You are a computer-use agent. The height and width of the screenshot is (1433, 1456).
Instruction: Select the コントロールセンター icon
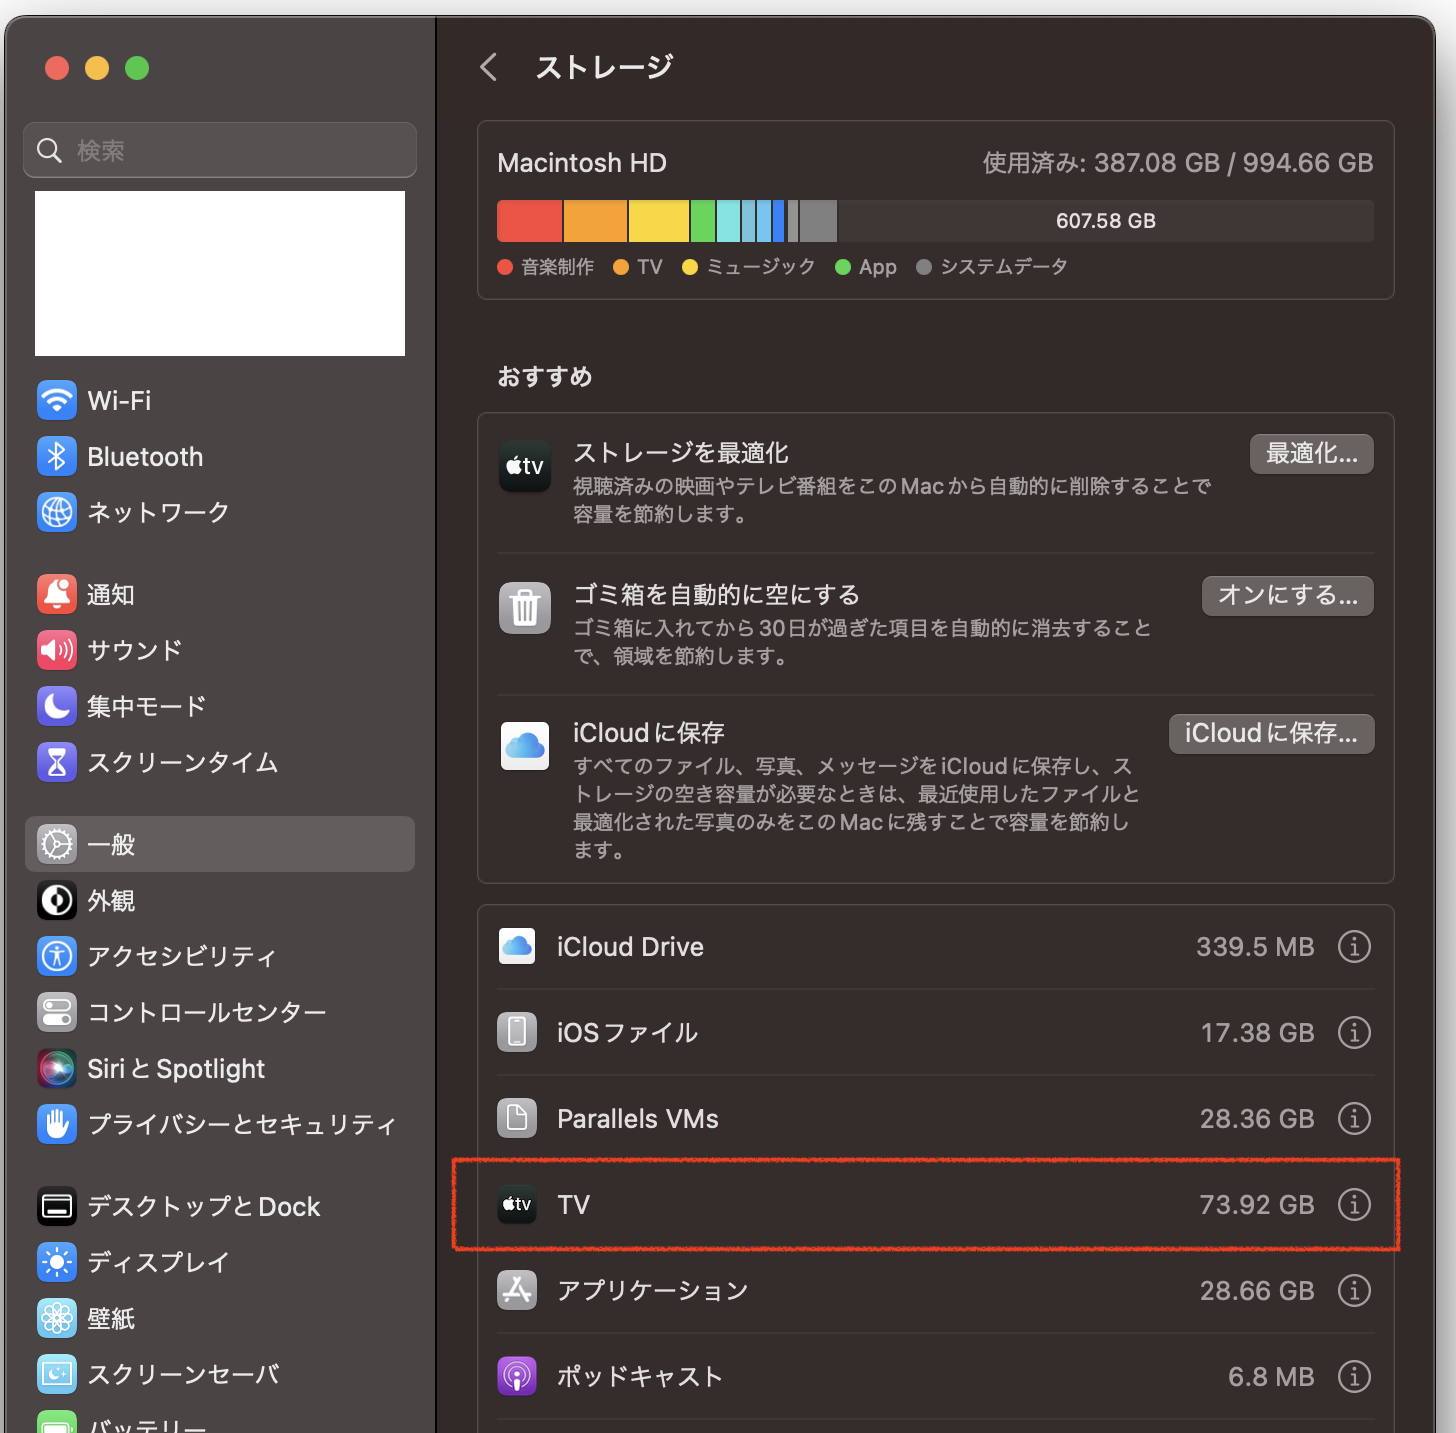57,1012
